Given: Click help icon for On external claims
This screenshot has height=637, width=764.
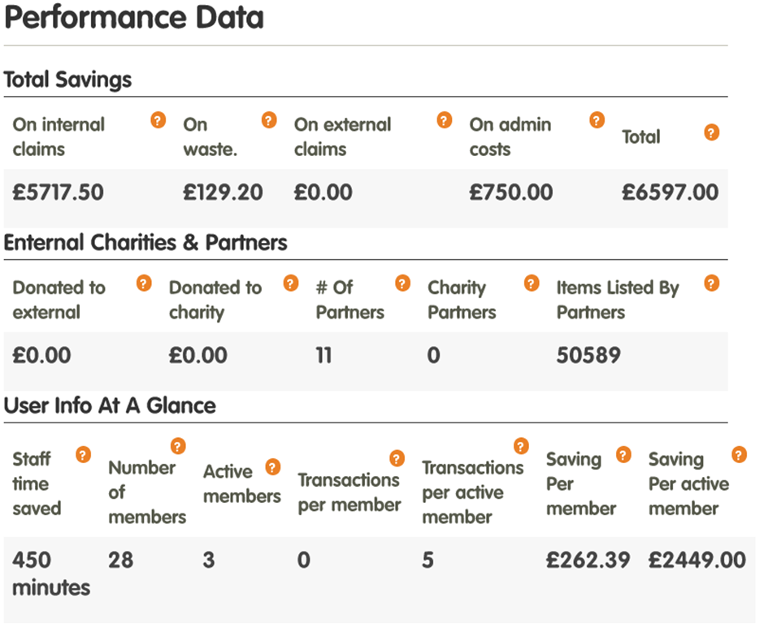Looking at the screenshot, I should coord(444,120).
